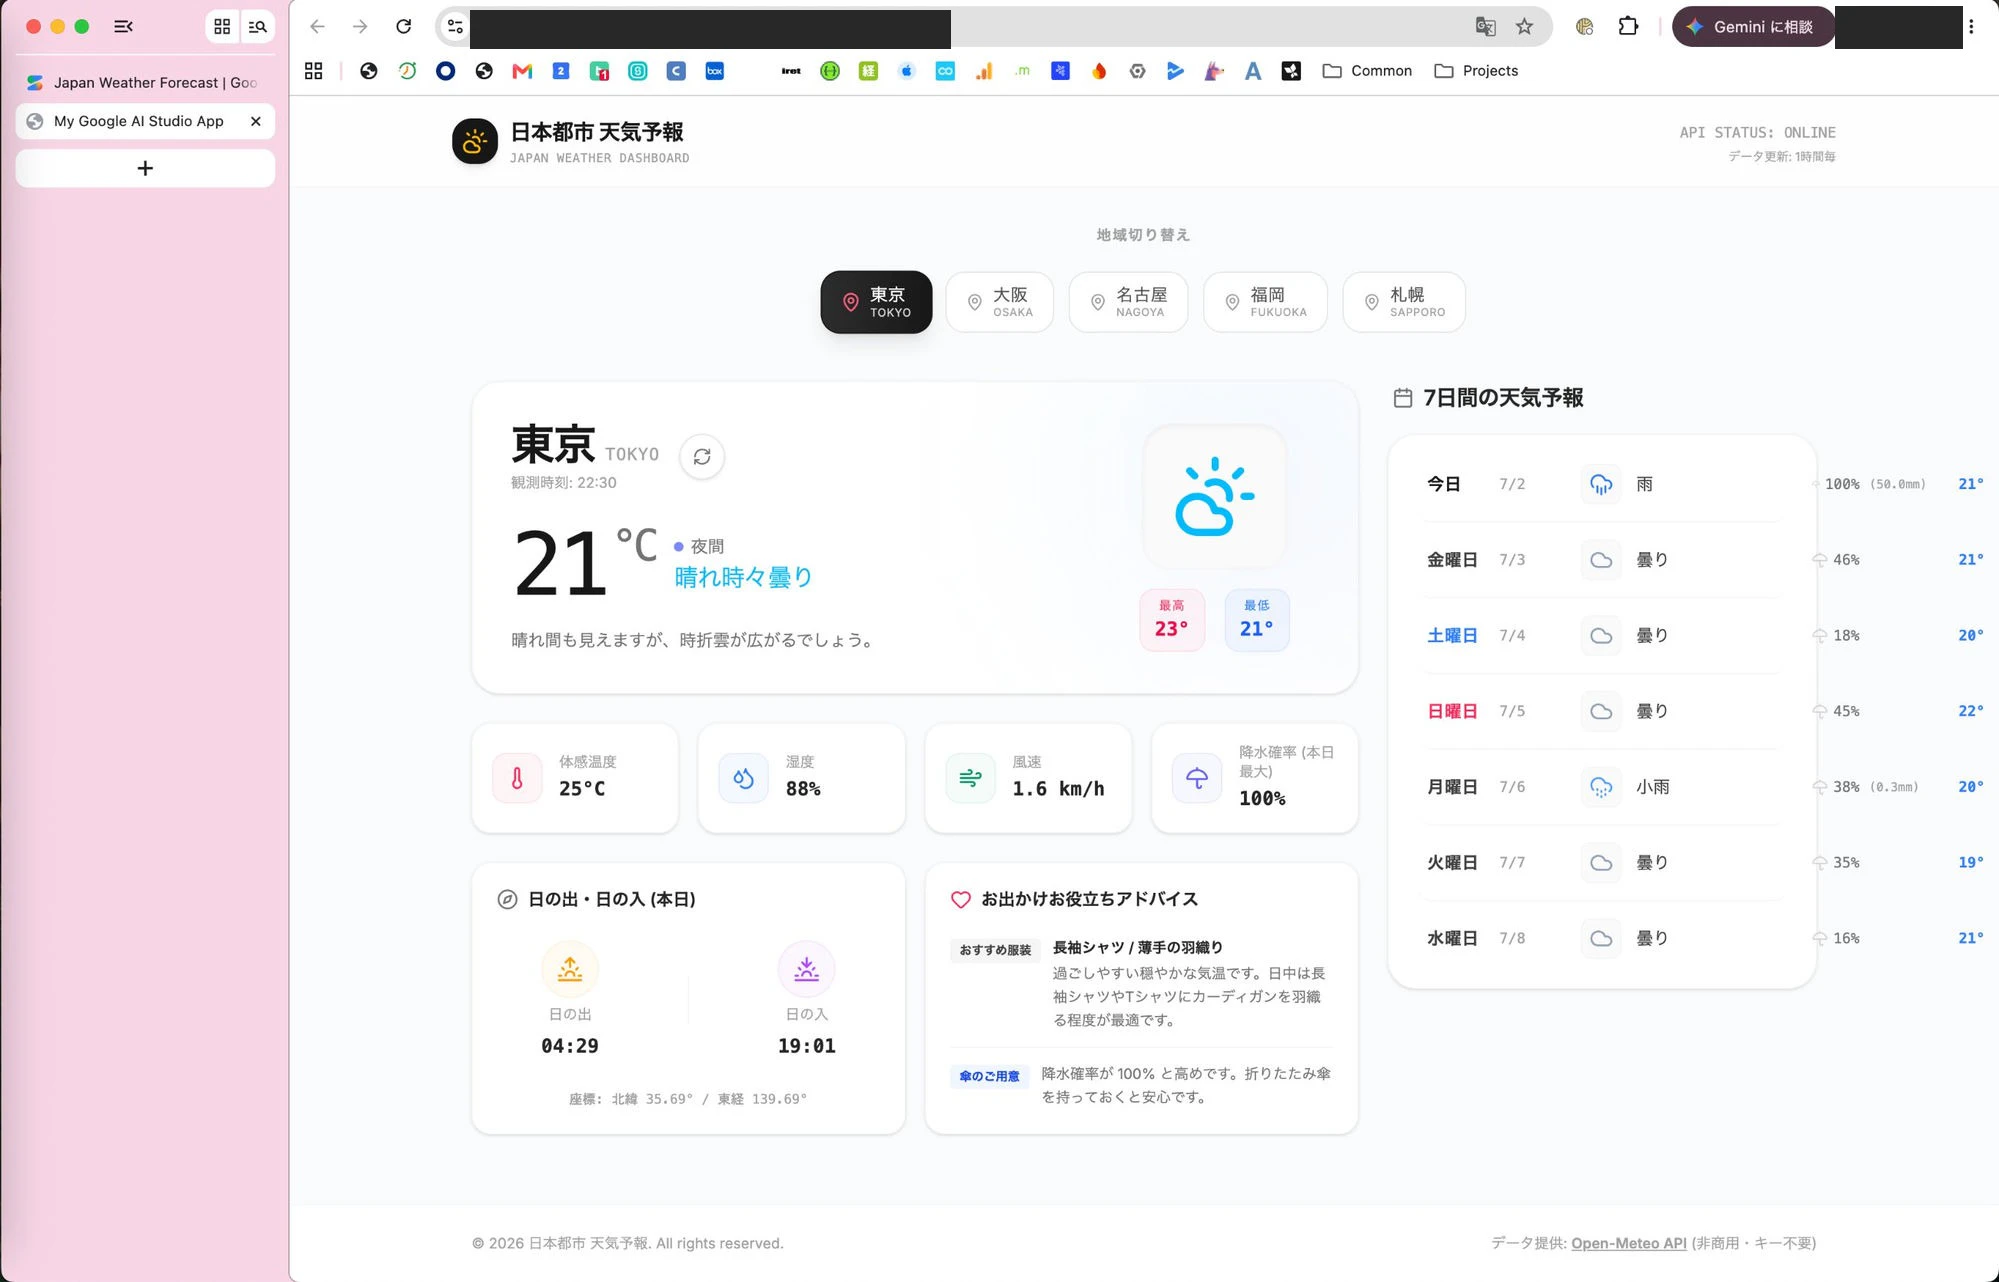Click the 19:01 sunset time
This screenshot has width=1999, height=1282.
(x=807, y=1046)
